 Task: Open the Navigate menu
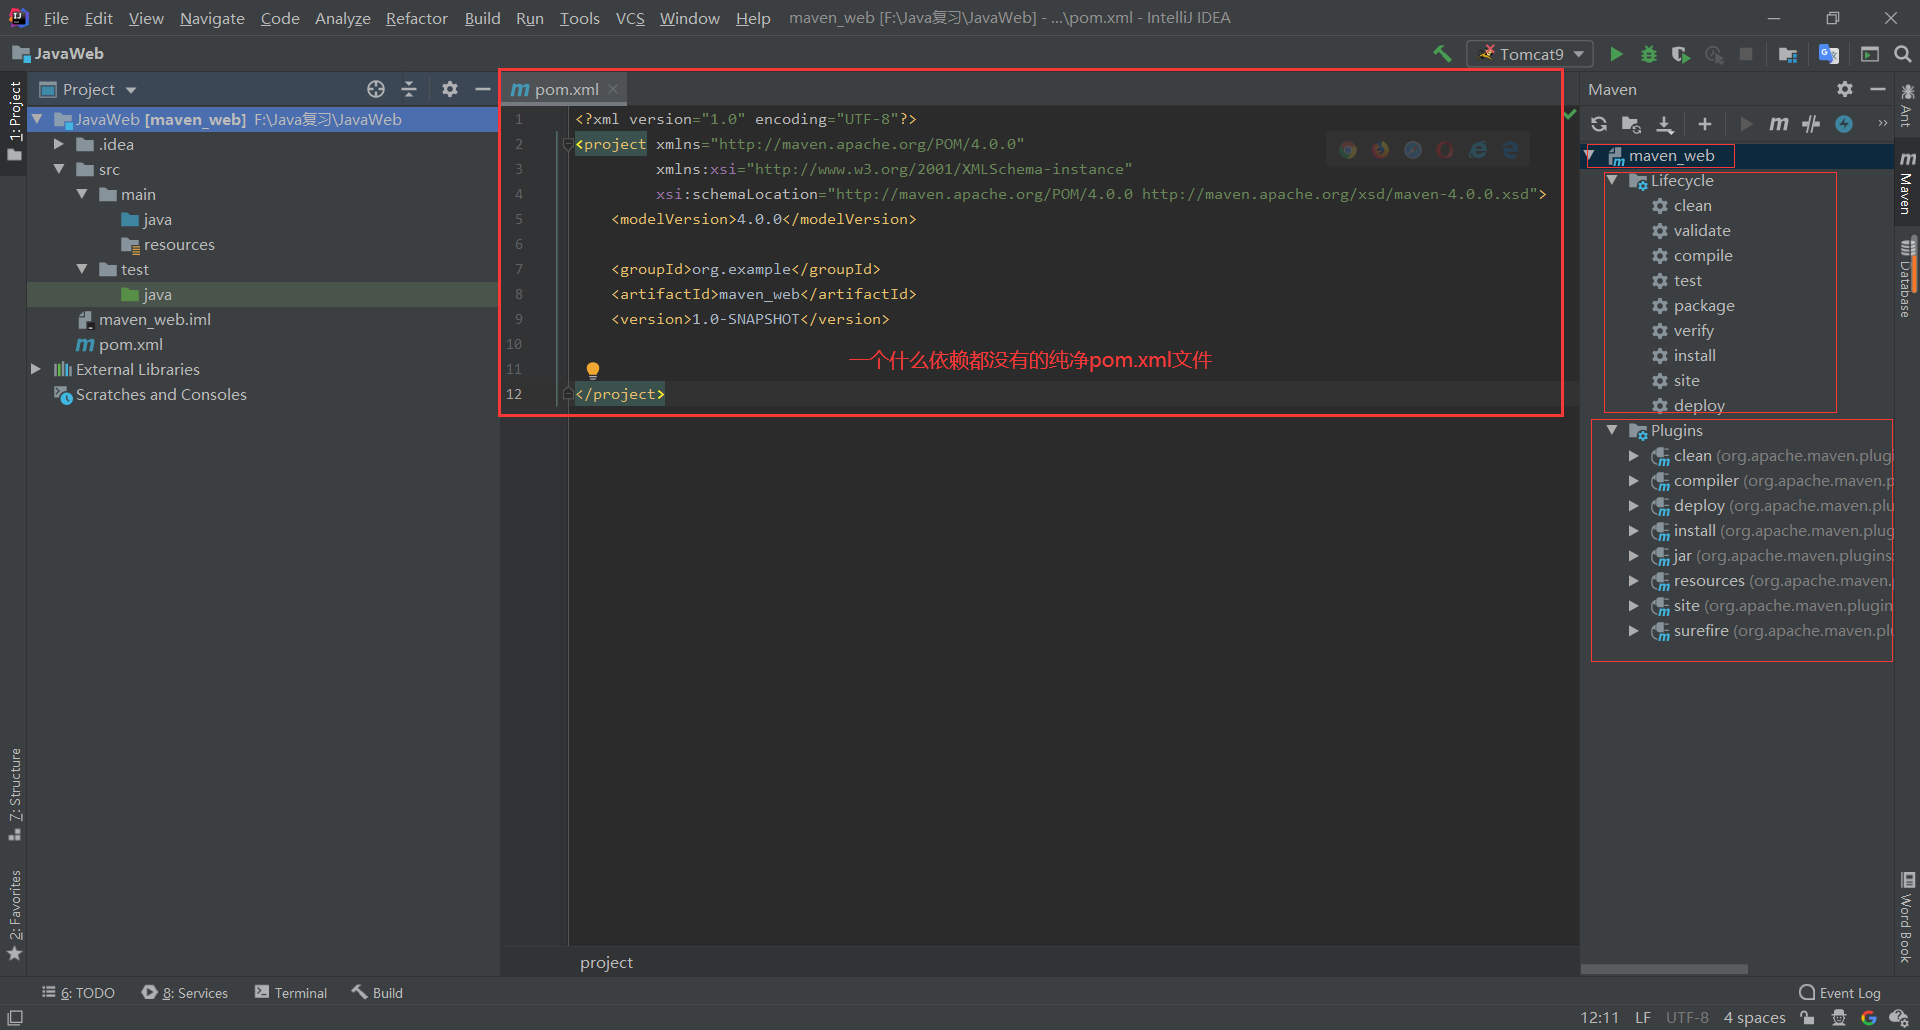(212, 18)
